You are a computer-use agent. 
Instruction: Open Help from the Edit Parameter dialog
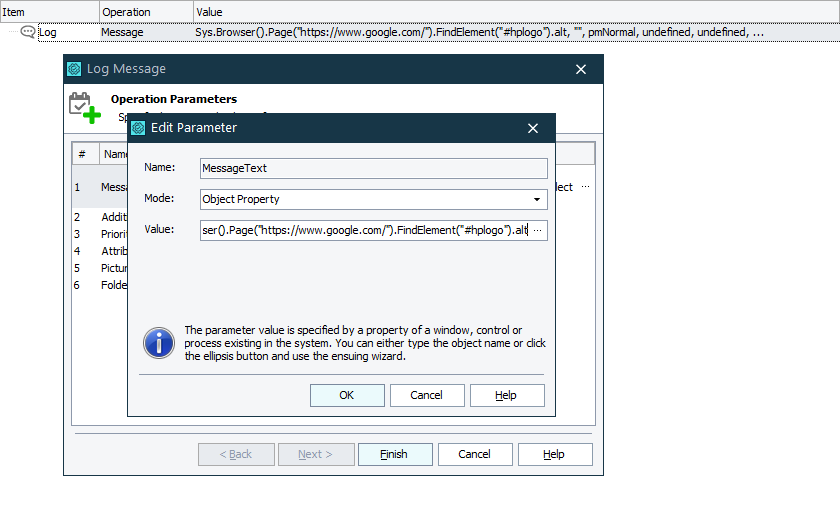507,395
